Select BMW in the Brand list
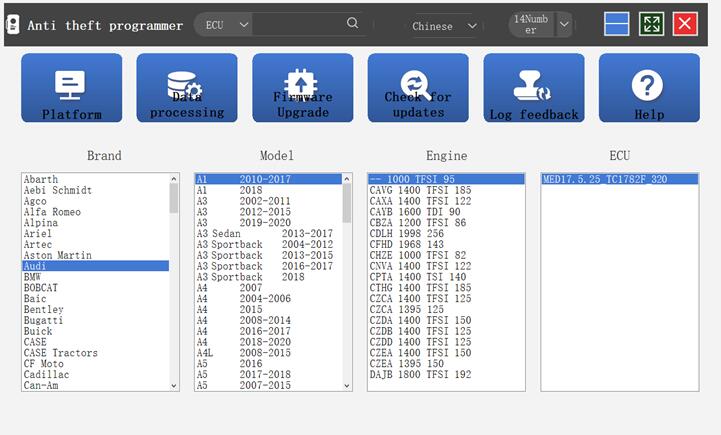Viewport: 721px width, 435px height. pos(96,277)
